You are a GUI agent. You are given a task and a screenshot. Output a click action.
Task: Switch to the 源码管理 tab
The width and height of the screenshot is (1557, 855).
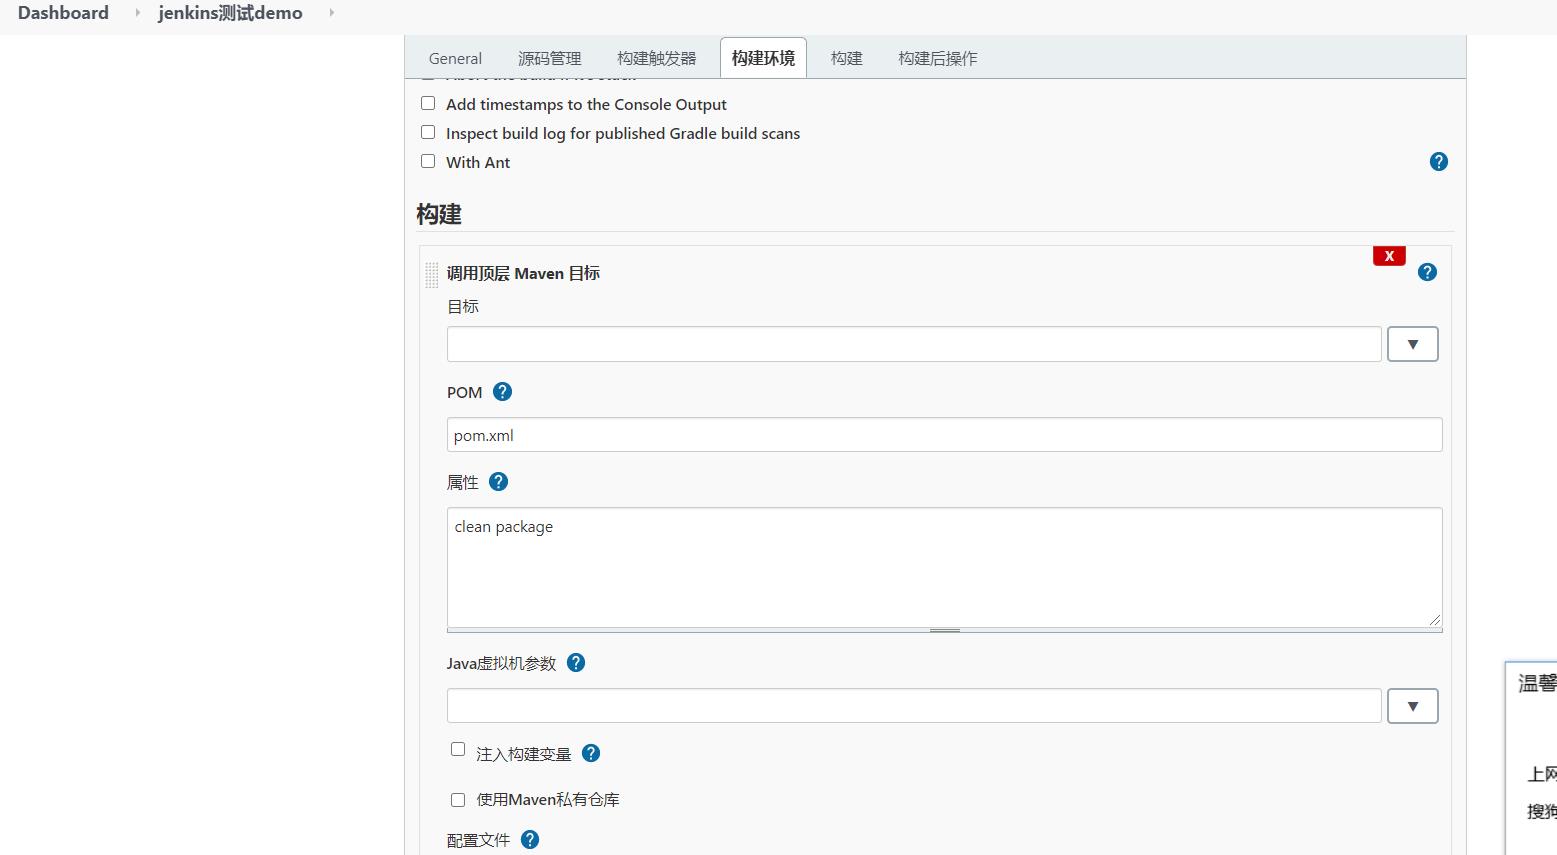[549, 58]
